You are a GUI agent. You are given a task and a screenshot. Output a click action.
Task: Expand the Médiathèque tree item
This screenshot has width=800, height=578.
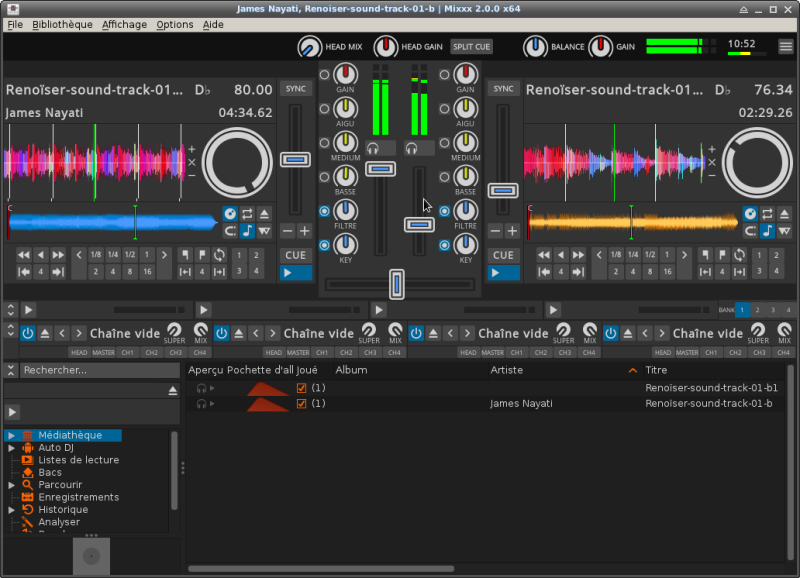[x=10, y=436]
